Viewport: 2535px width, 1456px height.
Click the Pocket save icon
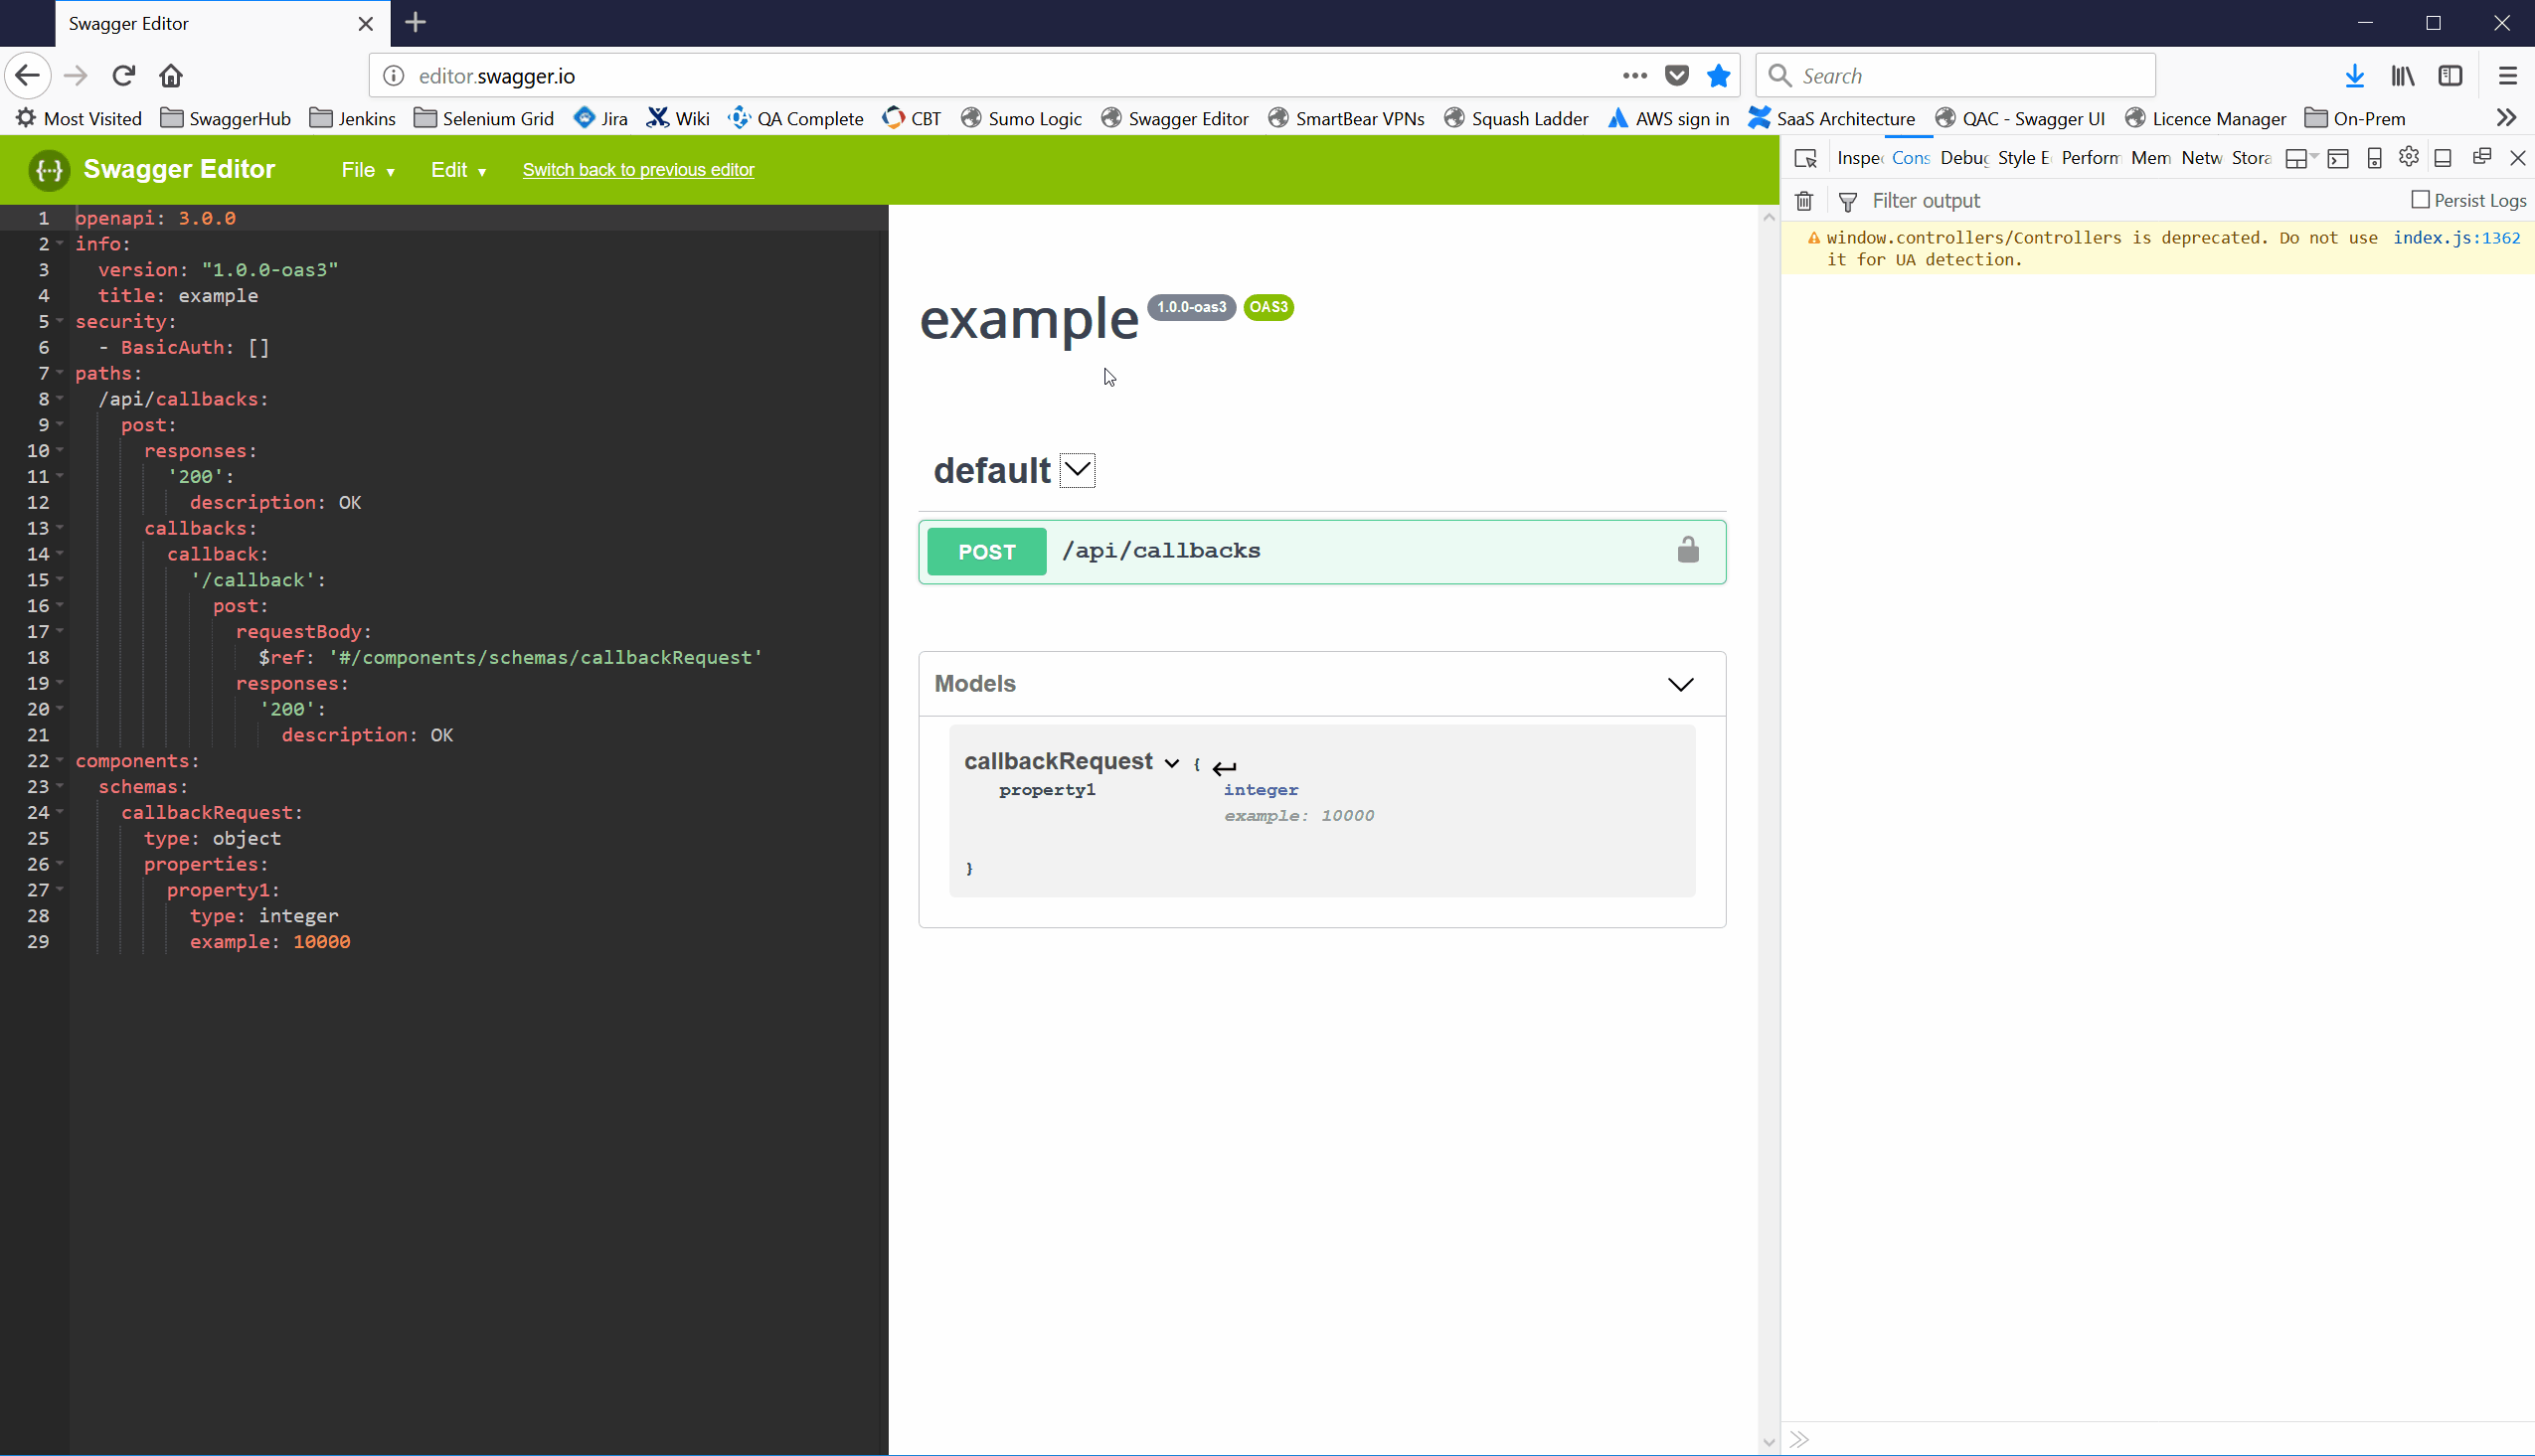tap(1677, 76)
